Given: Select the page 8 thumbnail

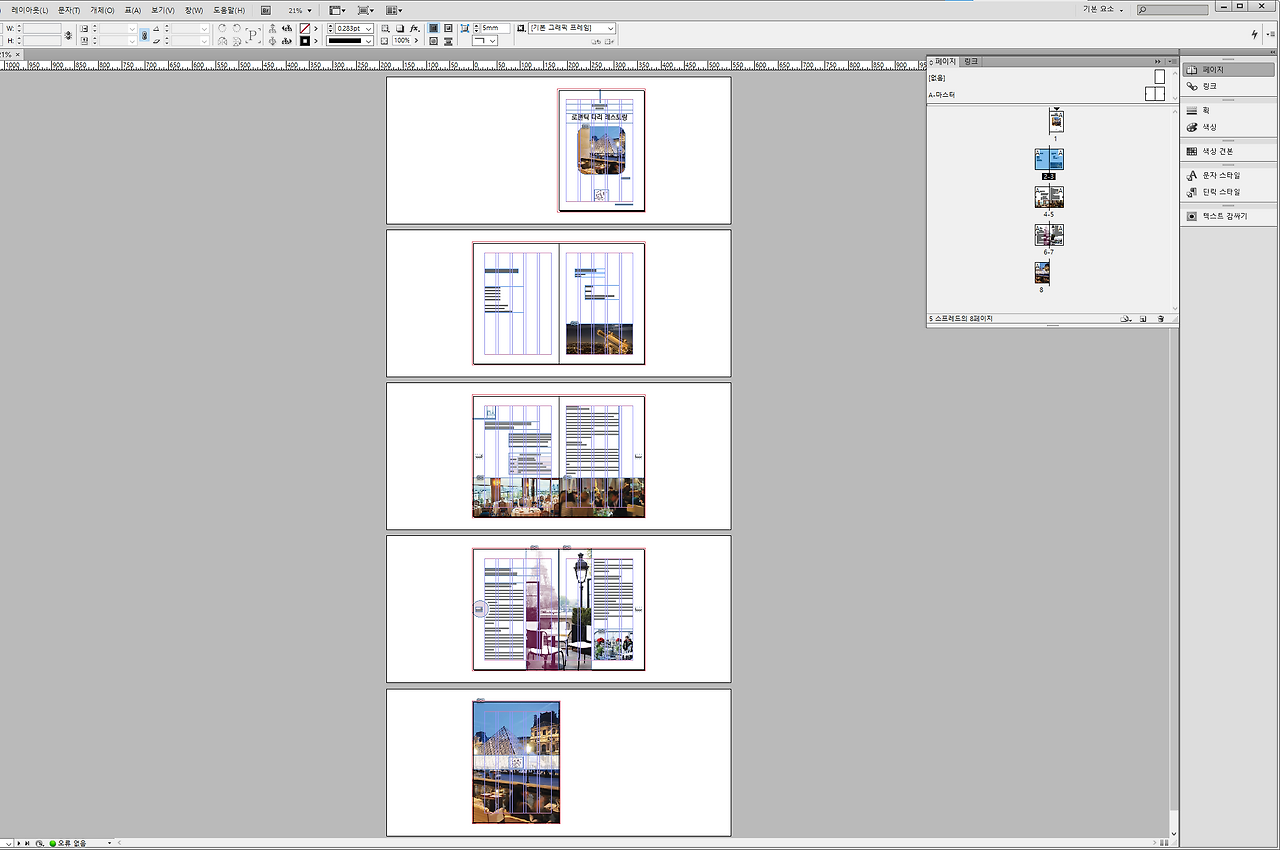Looking at the screenshot, I should 1042,273.
